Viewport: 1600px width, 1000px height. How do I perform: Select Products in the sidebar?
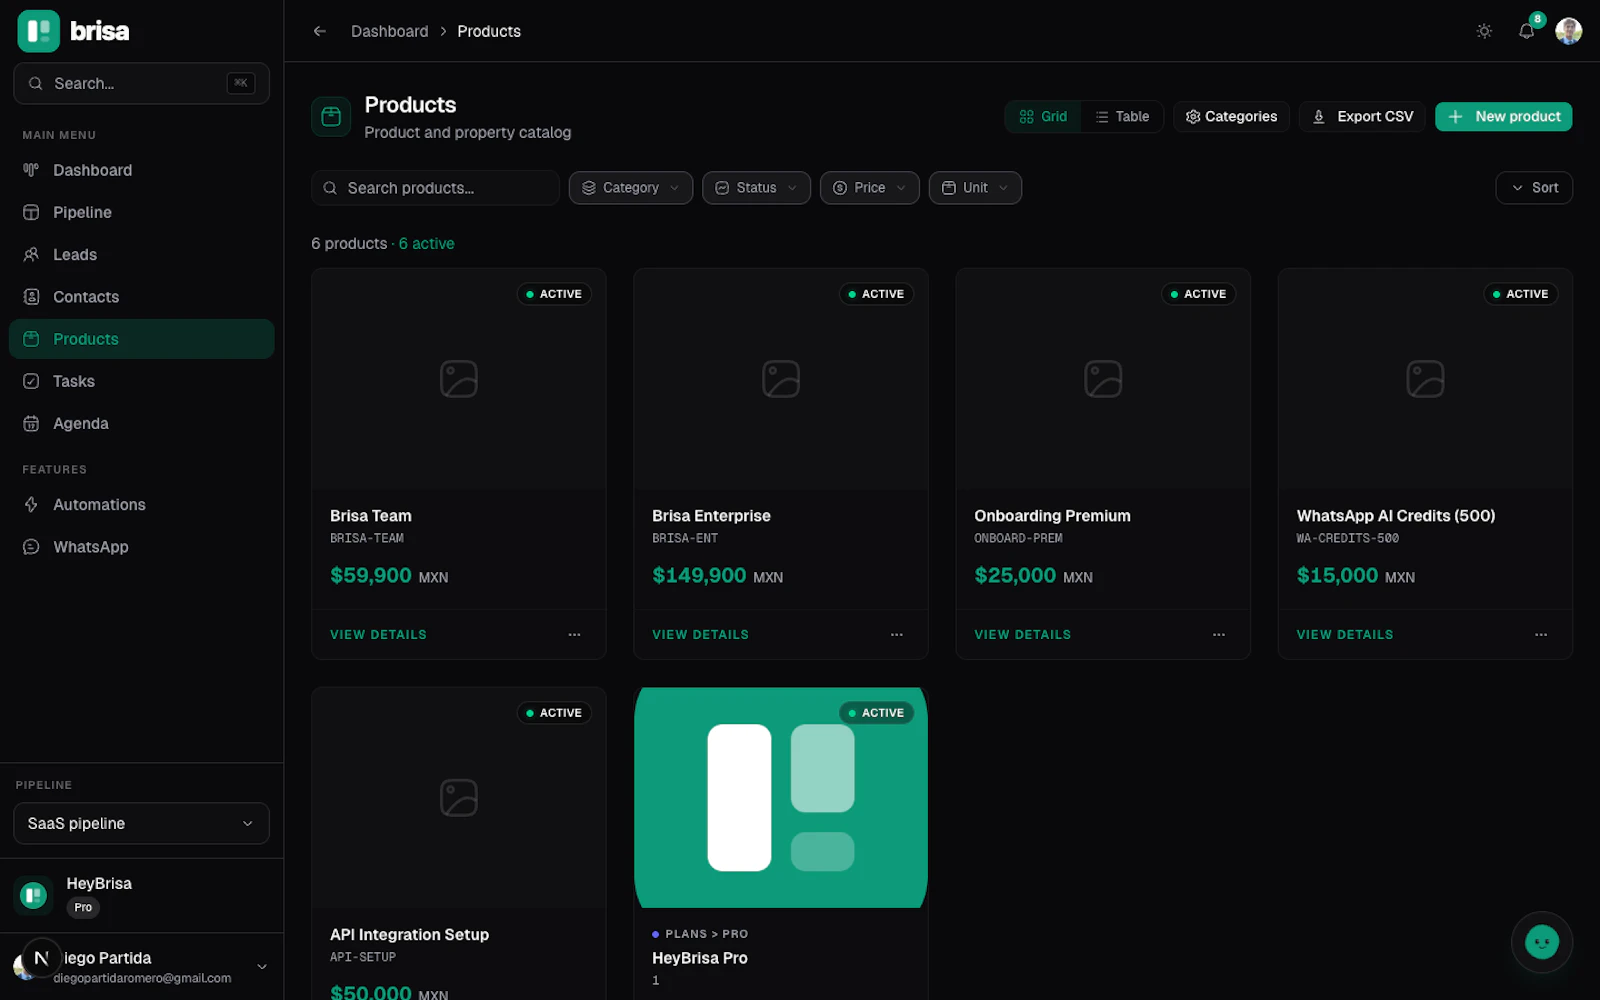[141, 339]
